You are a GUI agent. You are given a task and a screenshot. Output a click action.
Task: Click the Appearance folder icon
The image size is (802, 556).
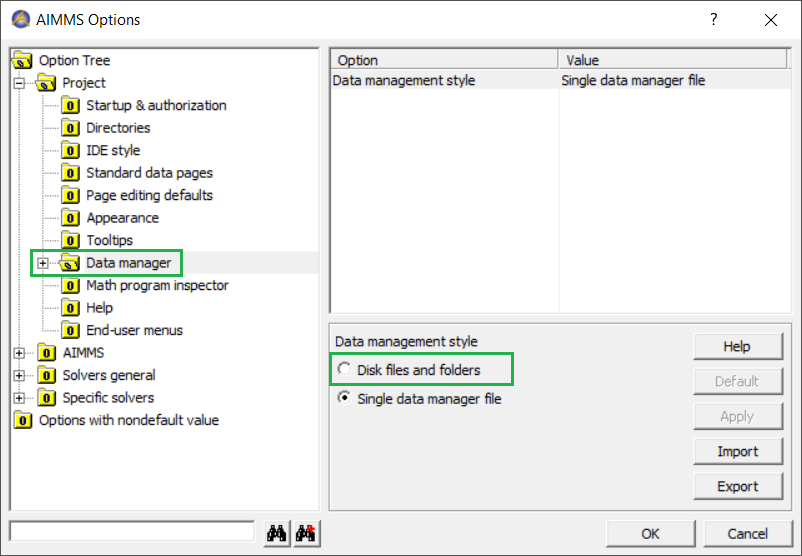point(70,218)
